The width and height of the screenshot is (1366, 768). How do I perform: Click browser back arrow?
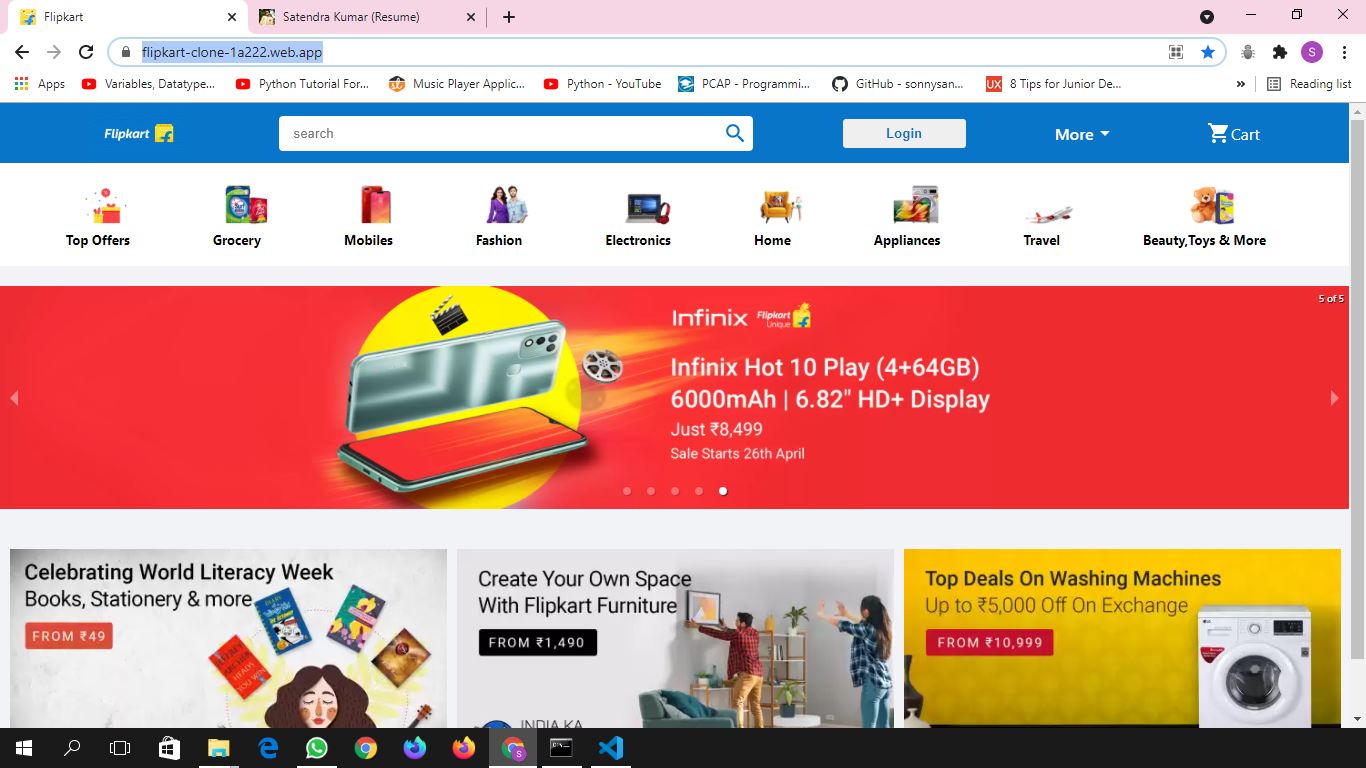click(x=22, y=52)
